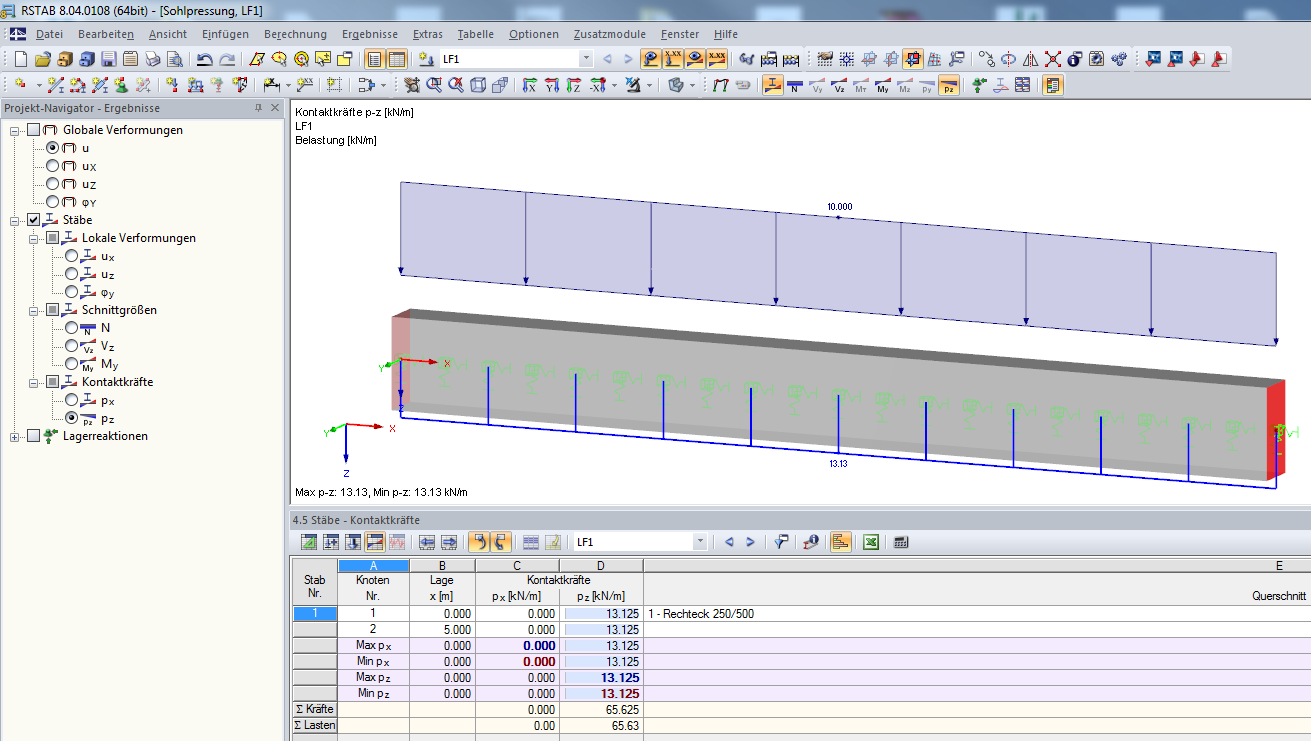Go to next load case arrow in table
This screenshot has height=741, width=1311.
(751, 542)
